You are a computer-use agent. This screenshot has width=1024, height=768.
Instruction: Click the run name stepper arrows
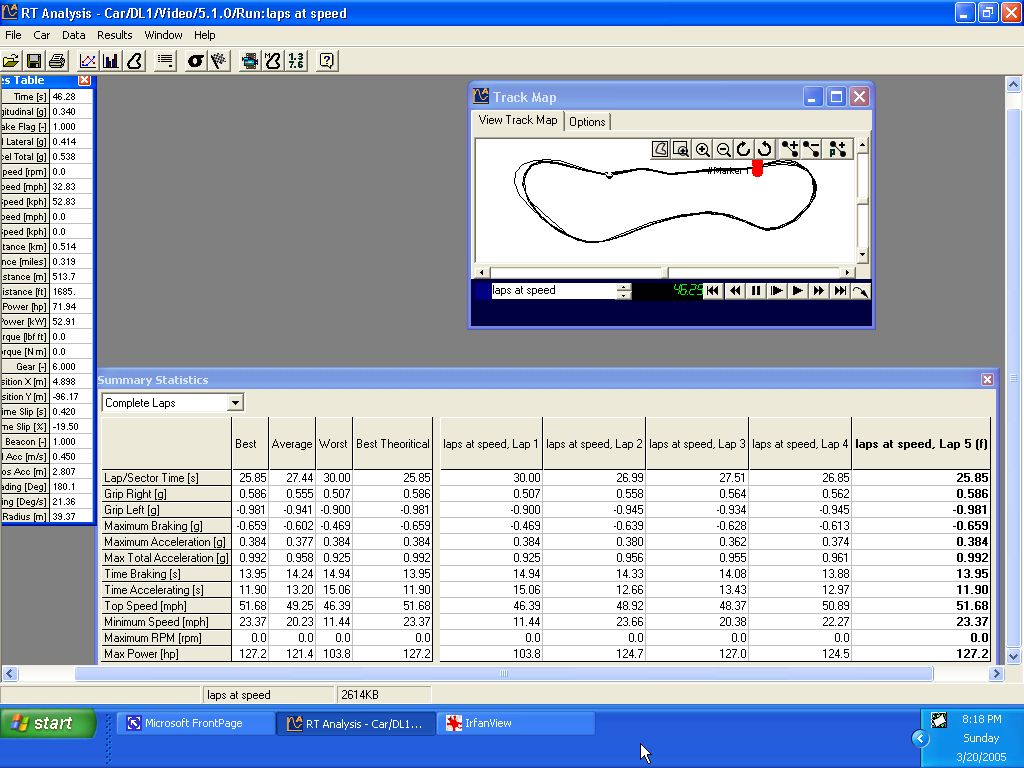click(624, 291)
